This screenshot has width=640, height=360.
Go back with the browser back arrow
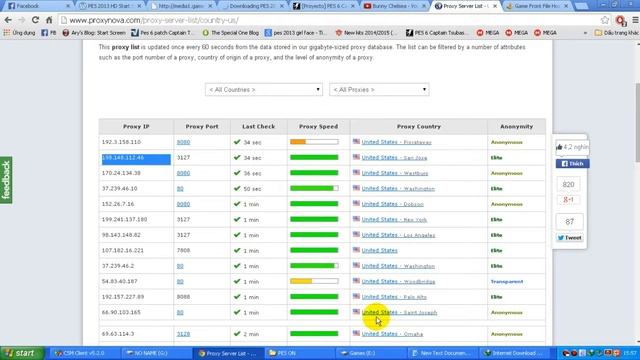[8, 20]
